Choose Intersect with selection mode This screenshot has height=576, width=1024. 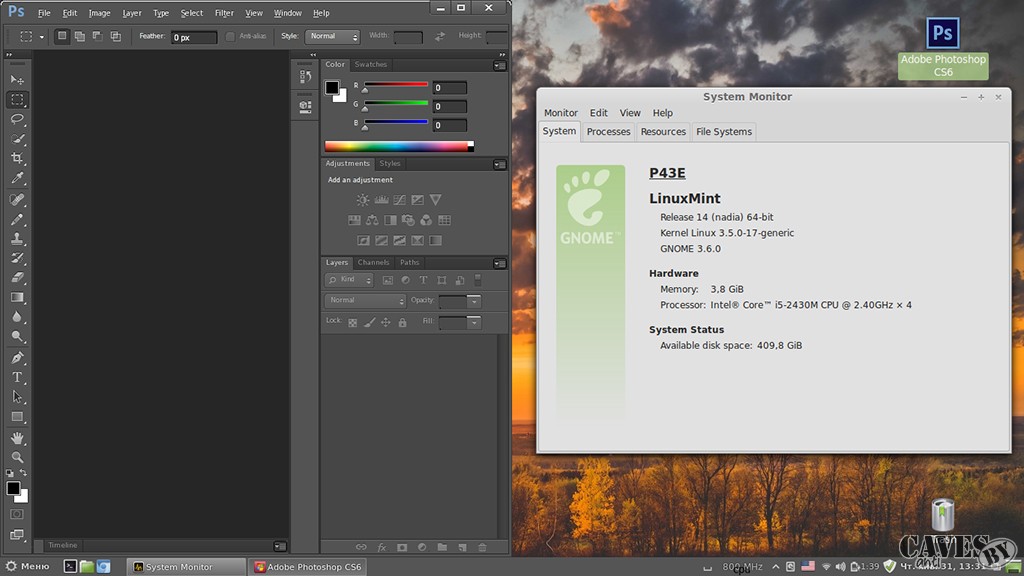pos(116,36)
